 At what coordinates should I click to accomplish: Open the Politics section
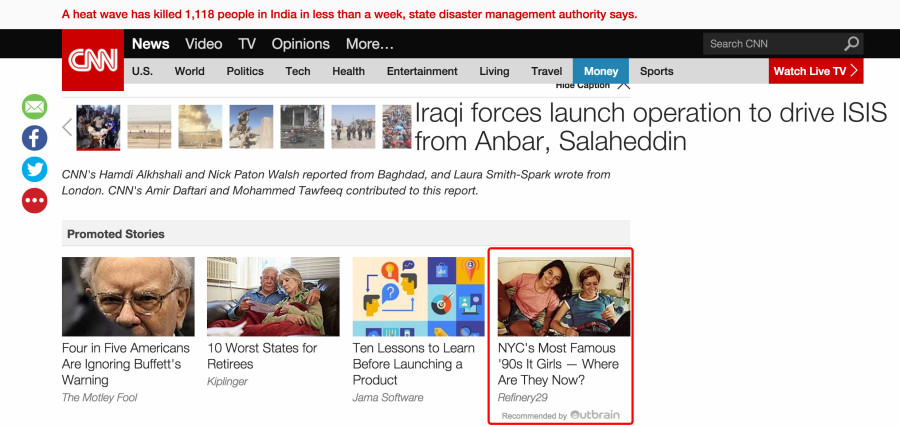point(245,71)
